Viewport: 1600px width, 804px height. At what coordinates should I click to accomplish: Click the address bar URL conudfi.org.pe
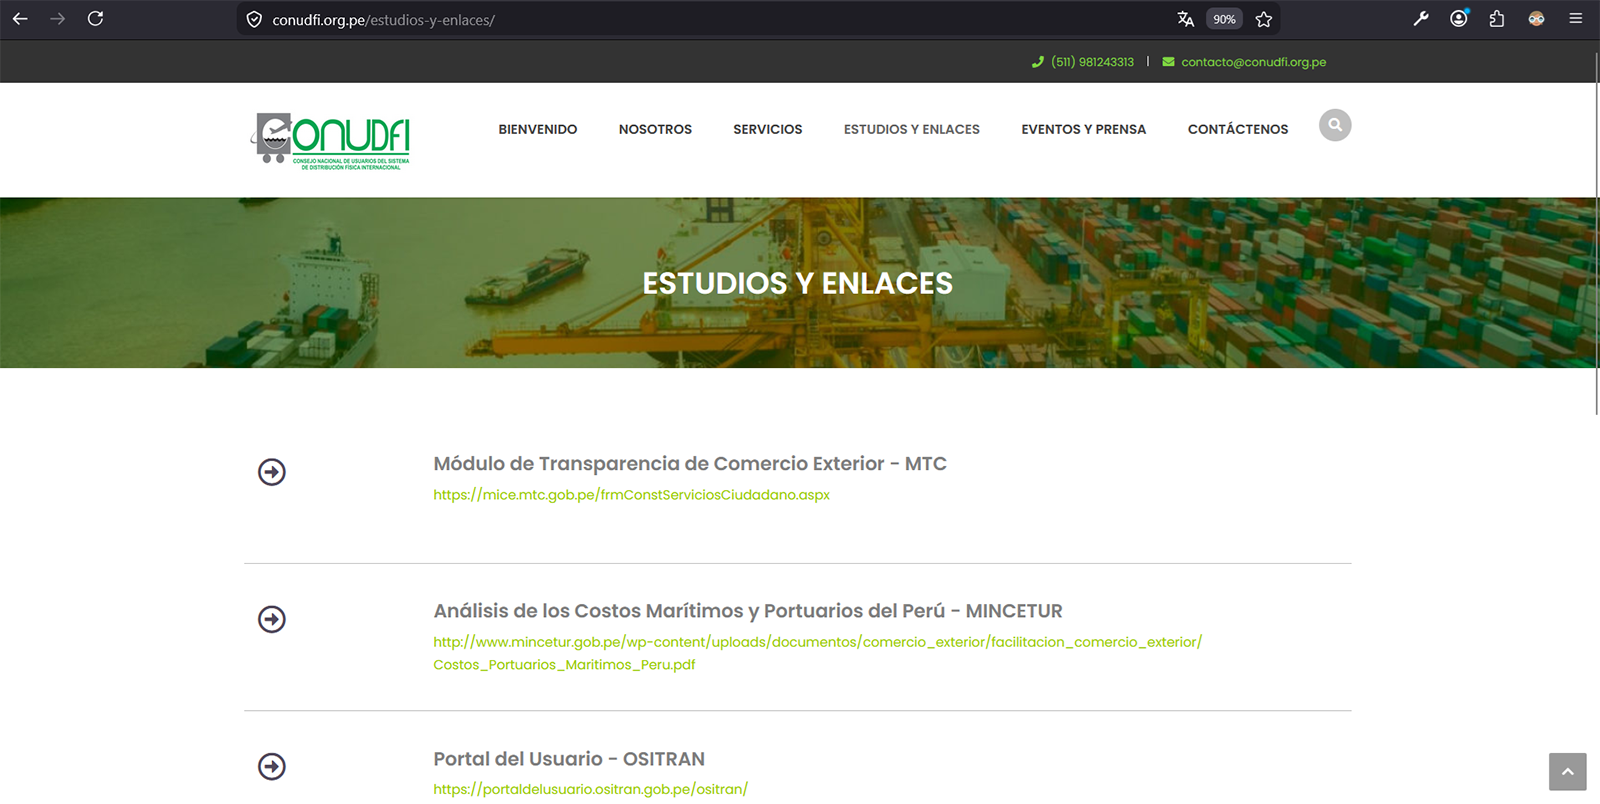point(384,20)
